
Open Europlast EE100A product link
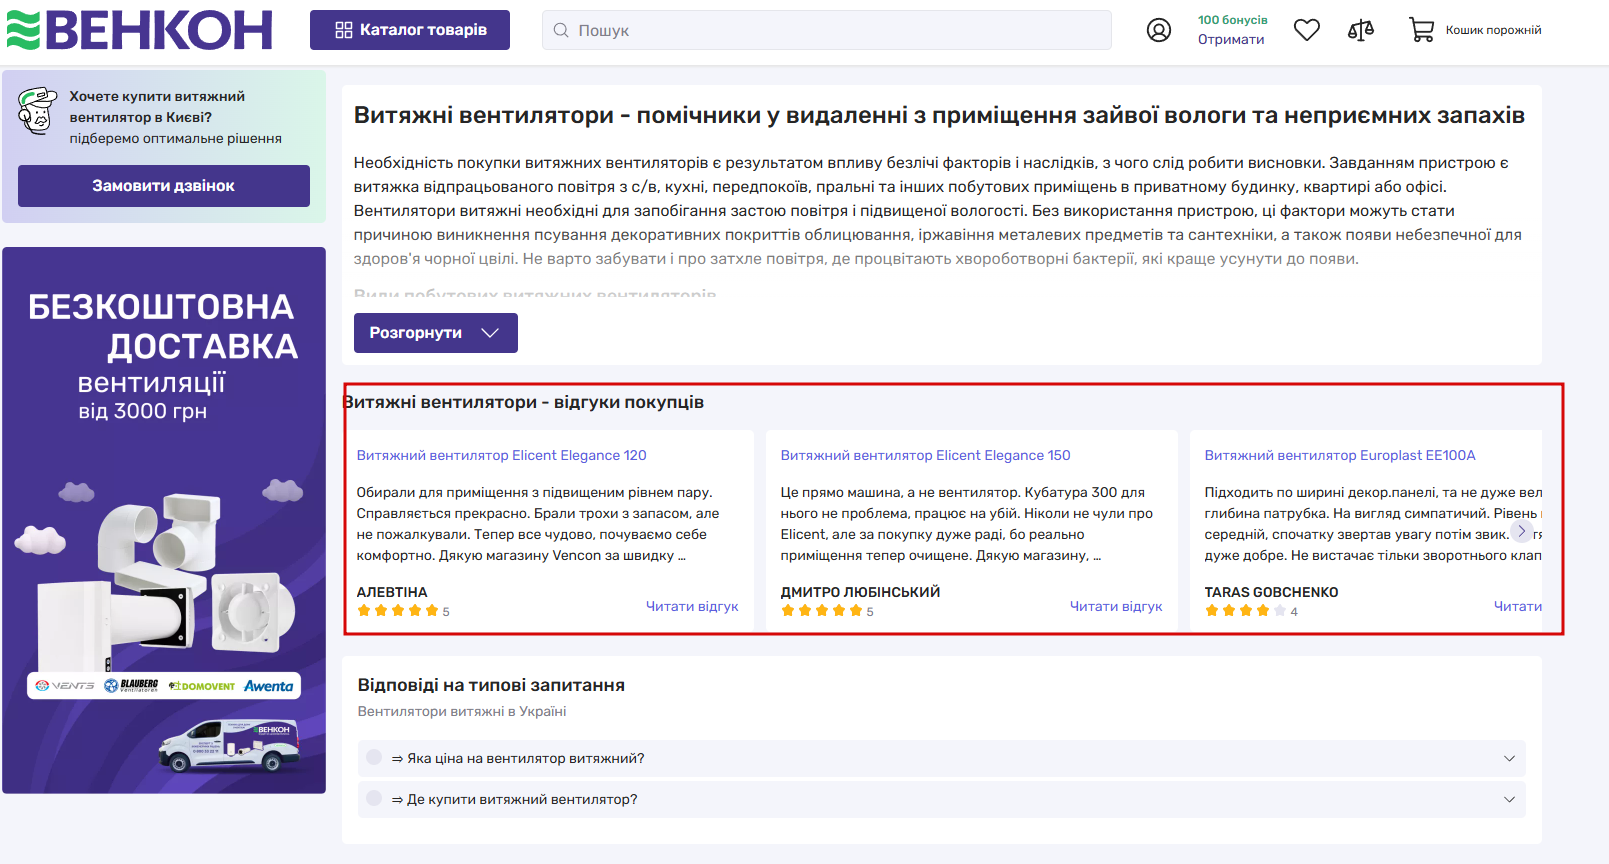pyautogui.click(x=1340, y=455)
